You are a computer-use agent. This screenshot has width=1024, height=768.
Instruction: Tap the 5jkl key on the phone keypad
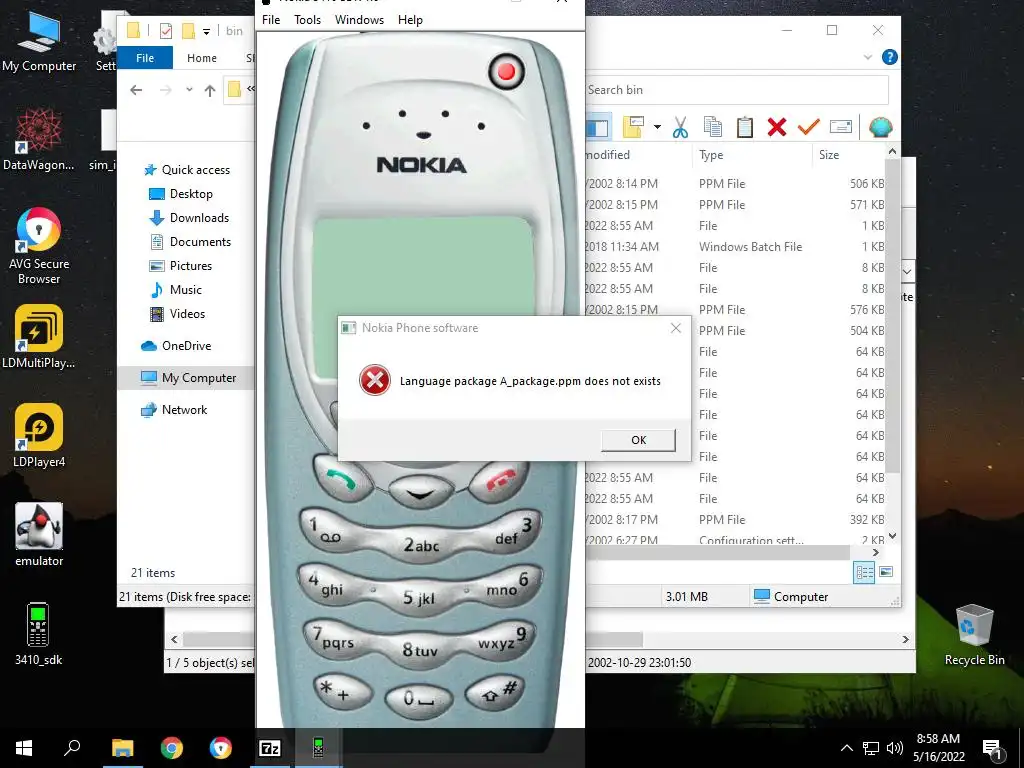(x=419, y=597)
